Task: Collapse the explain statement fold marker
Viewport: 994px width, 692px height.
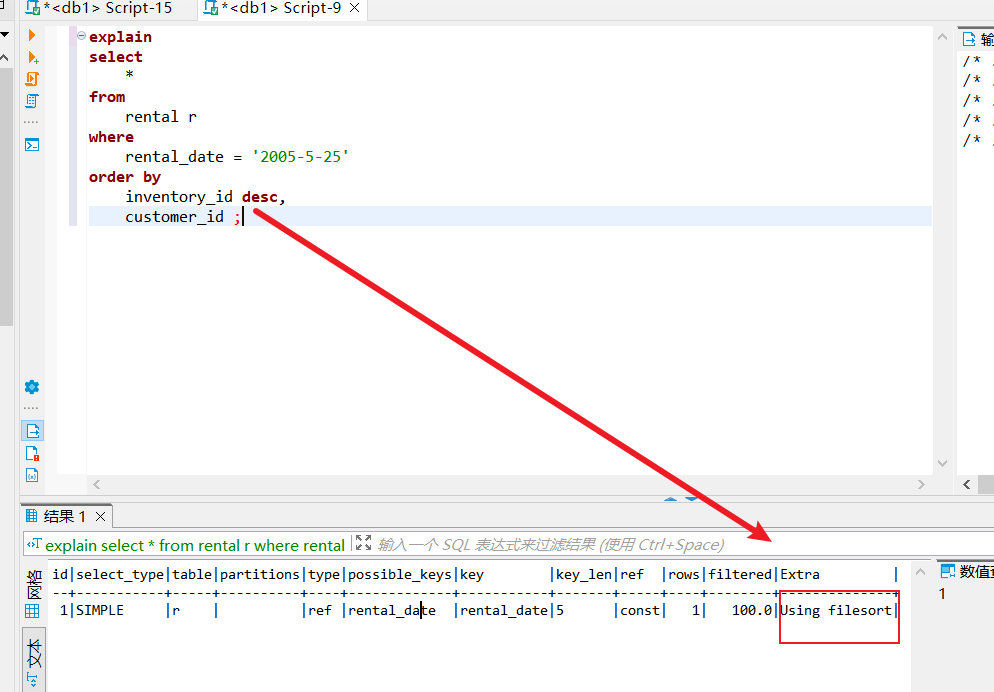Action: (x=81, y=37)
